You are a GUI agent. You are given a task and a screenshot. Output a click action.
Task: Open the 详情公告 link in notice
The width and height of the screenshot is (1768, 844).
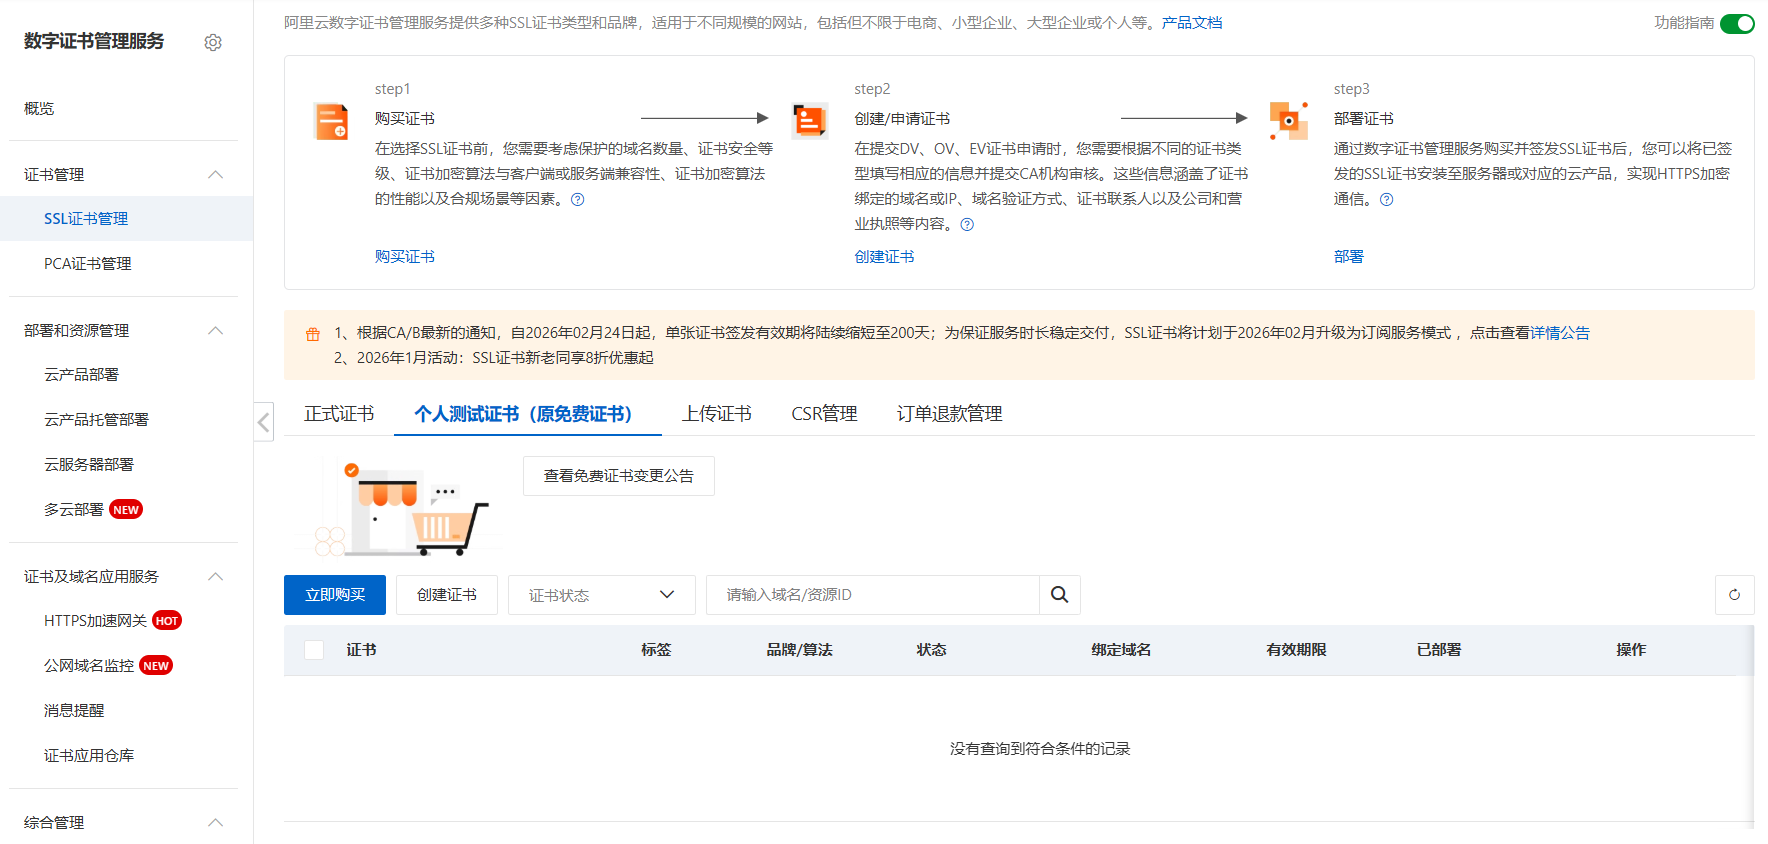1559,333
